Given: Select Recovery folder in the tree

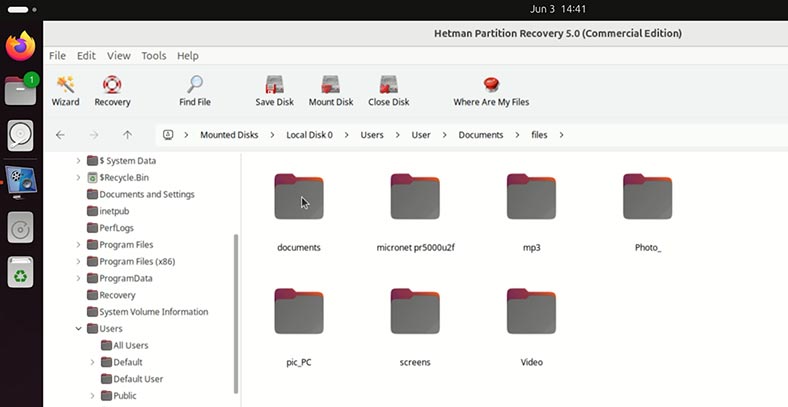Looking at the screenshot, I should tap(111, 295).
